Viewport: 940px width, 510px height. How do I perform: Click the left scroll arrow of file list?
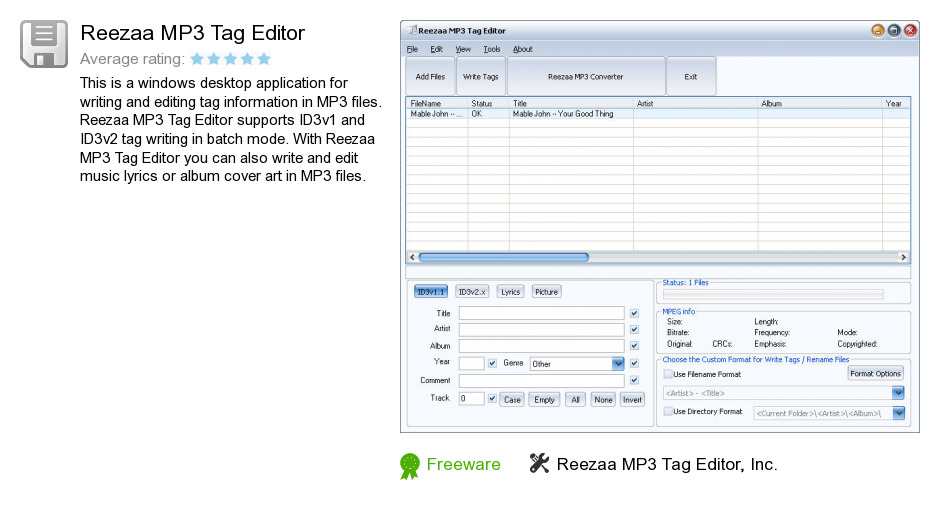pos(412,257)
